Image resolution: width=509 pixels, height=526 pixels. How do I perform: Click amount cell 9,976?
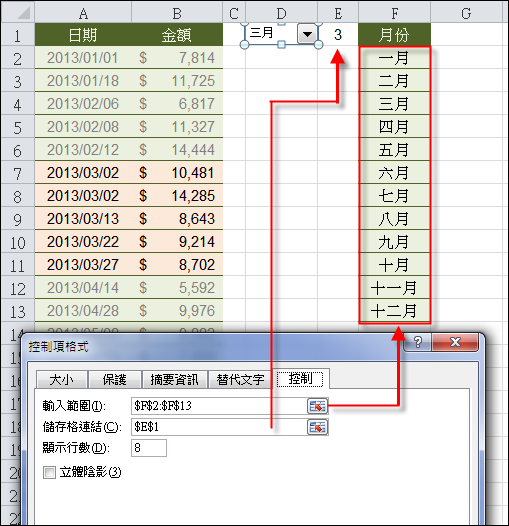(177, 311)
